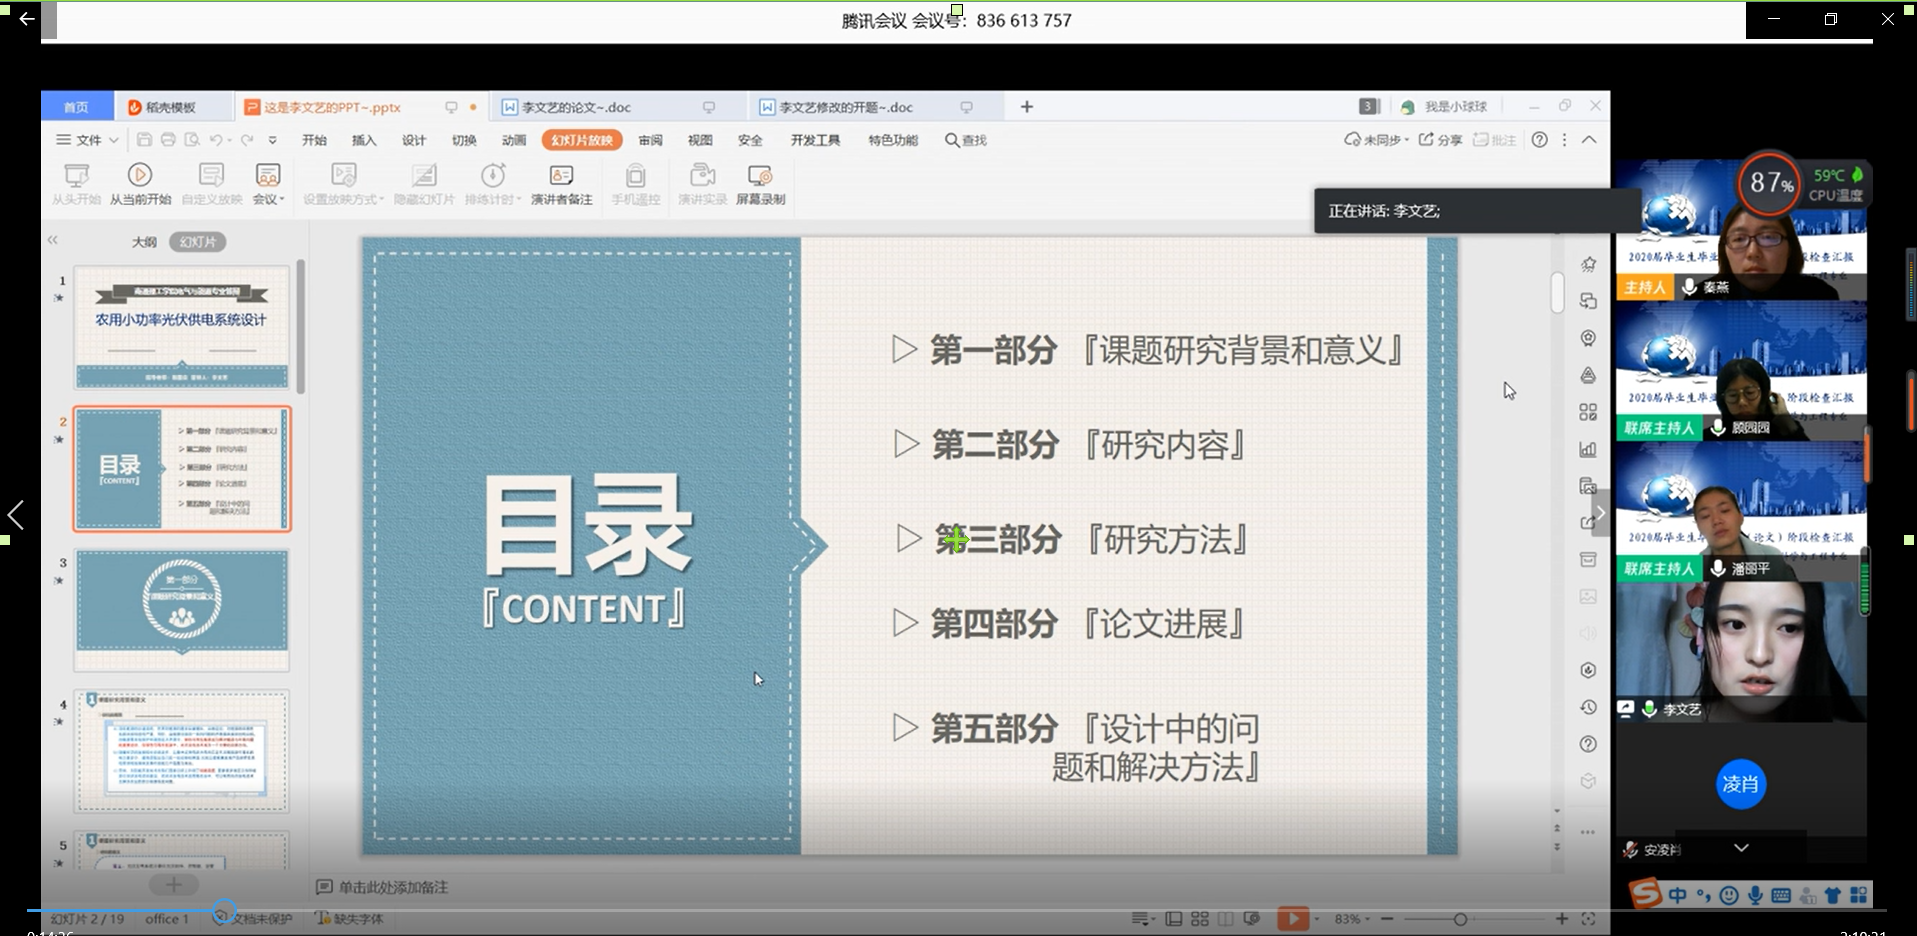Click the 查找 search icon

click(952, 140)
